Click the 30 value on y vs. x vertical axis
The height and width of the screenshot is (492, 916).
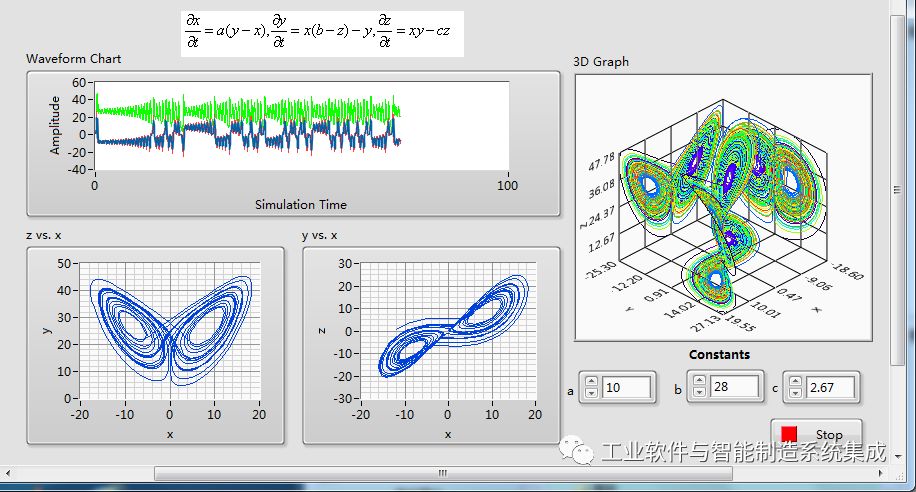tap(345, 264)
